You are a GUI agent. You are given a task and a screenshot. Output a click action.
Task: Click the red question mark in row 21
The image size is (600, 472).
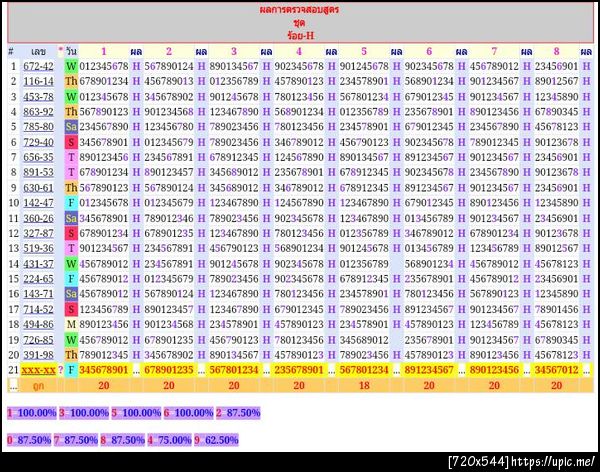pyautogui.click(x=60, y=370)
